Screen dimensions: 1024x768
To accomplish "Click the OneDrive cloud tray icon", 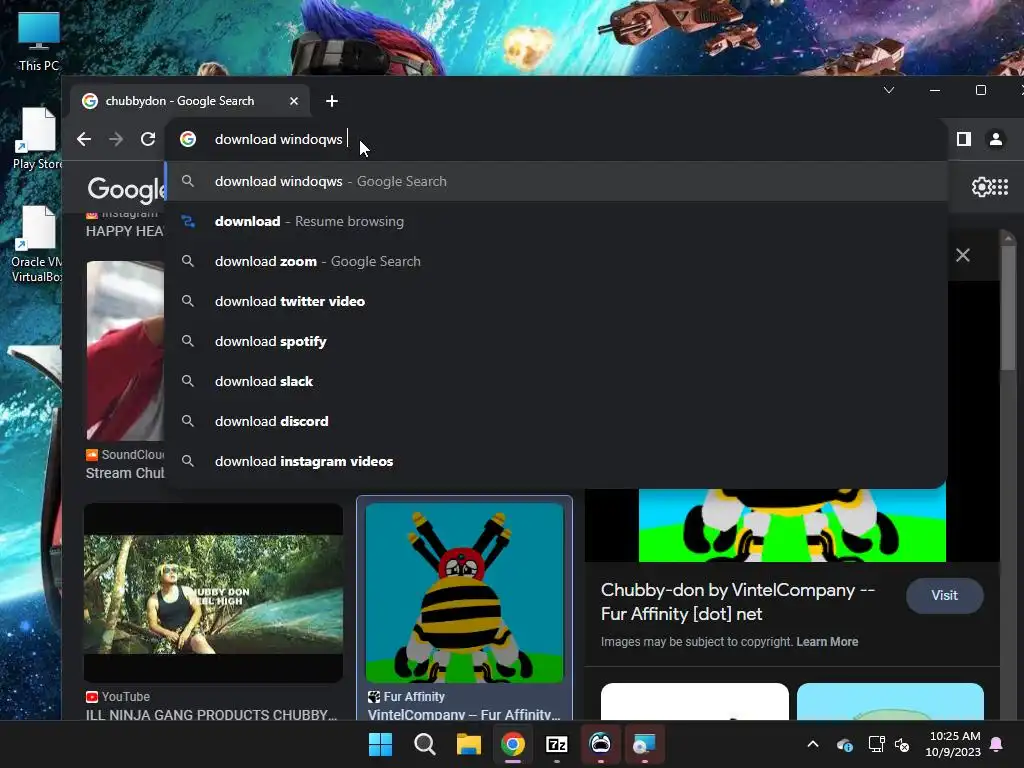I will coord(844,744).
